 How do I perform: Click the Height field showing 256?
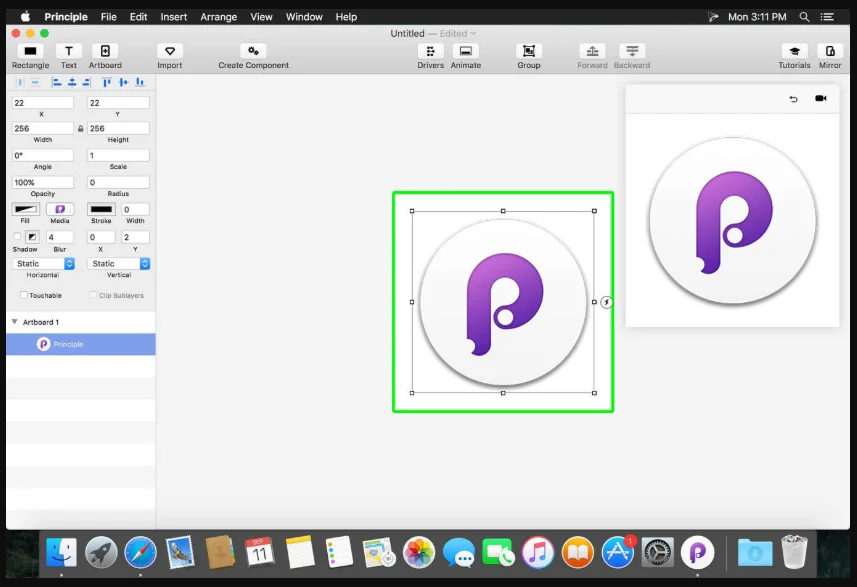point(118,128)
